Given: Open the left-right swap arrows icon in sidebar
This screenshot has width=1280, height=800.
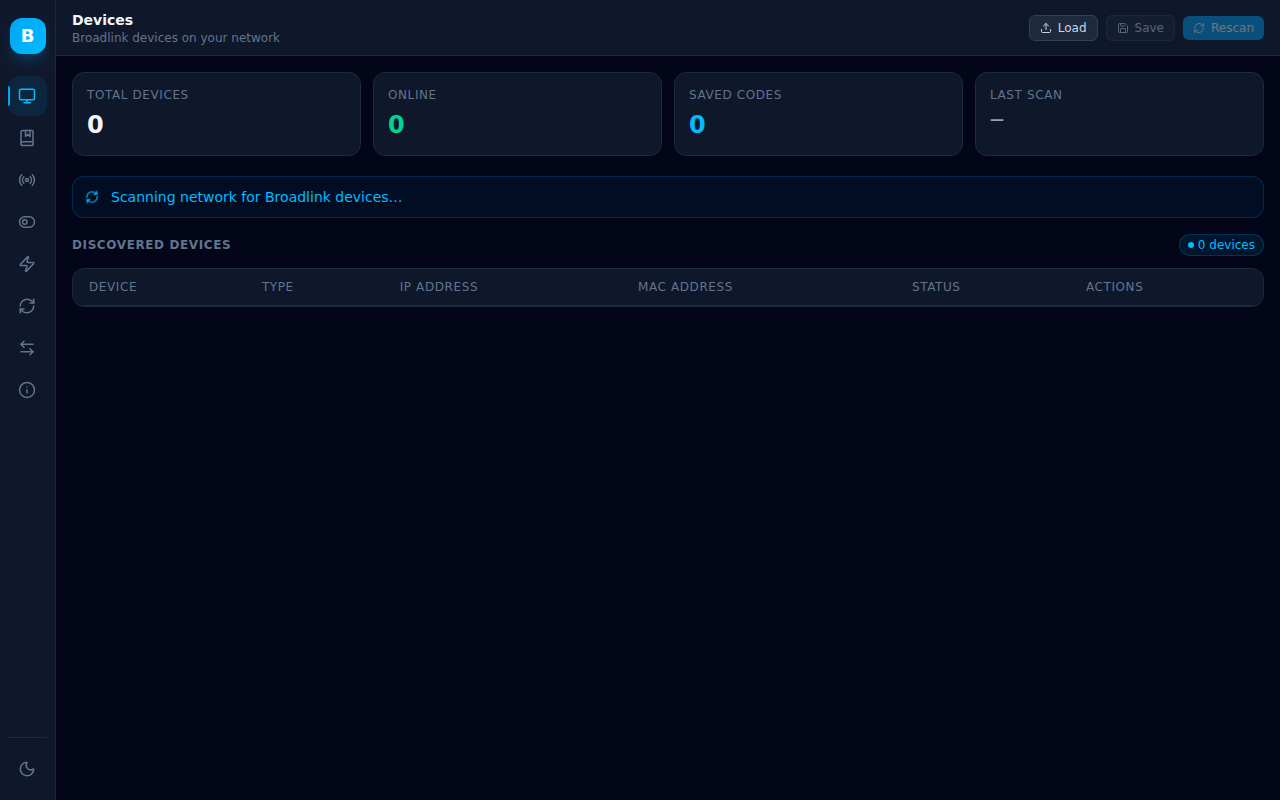Looking at the screenshot, I should point(27,348).
